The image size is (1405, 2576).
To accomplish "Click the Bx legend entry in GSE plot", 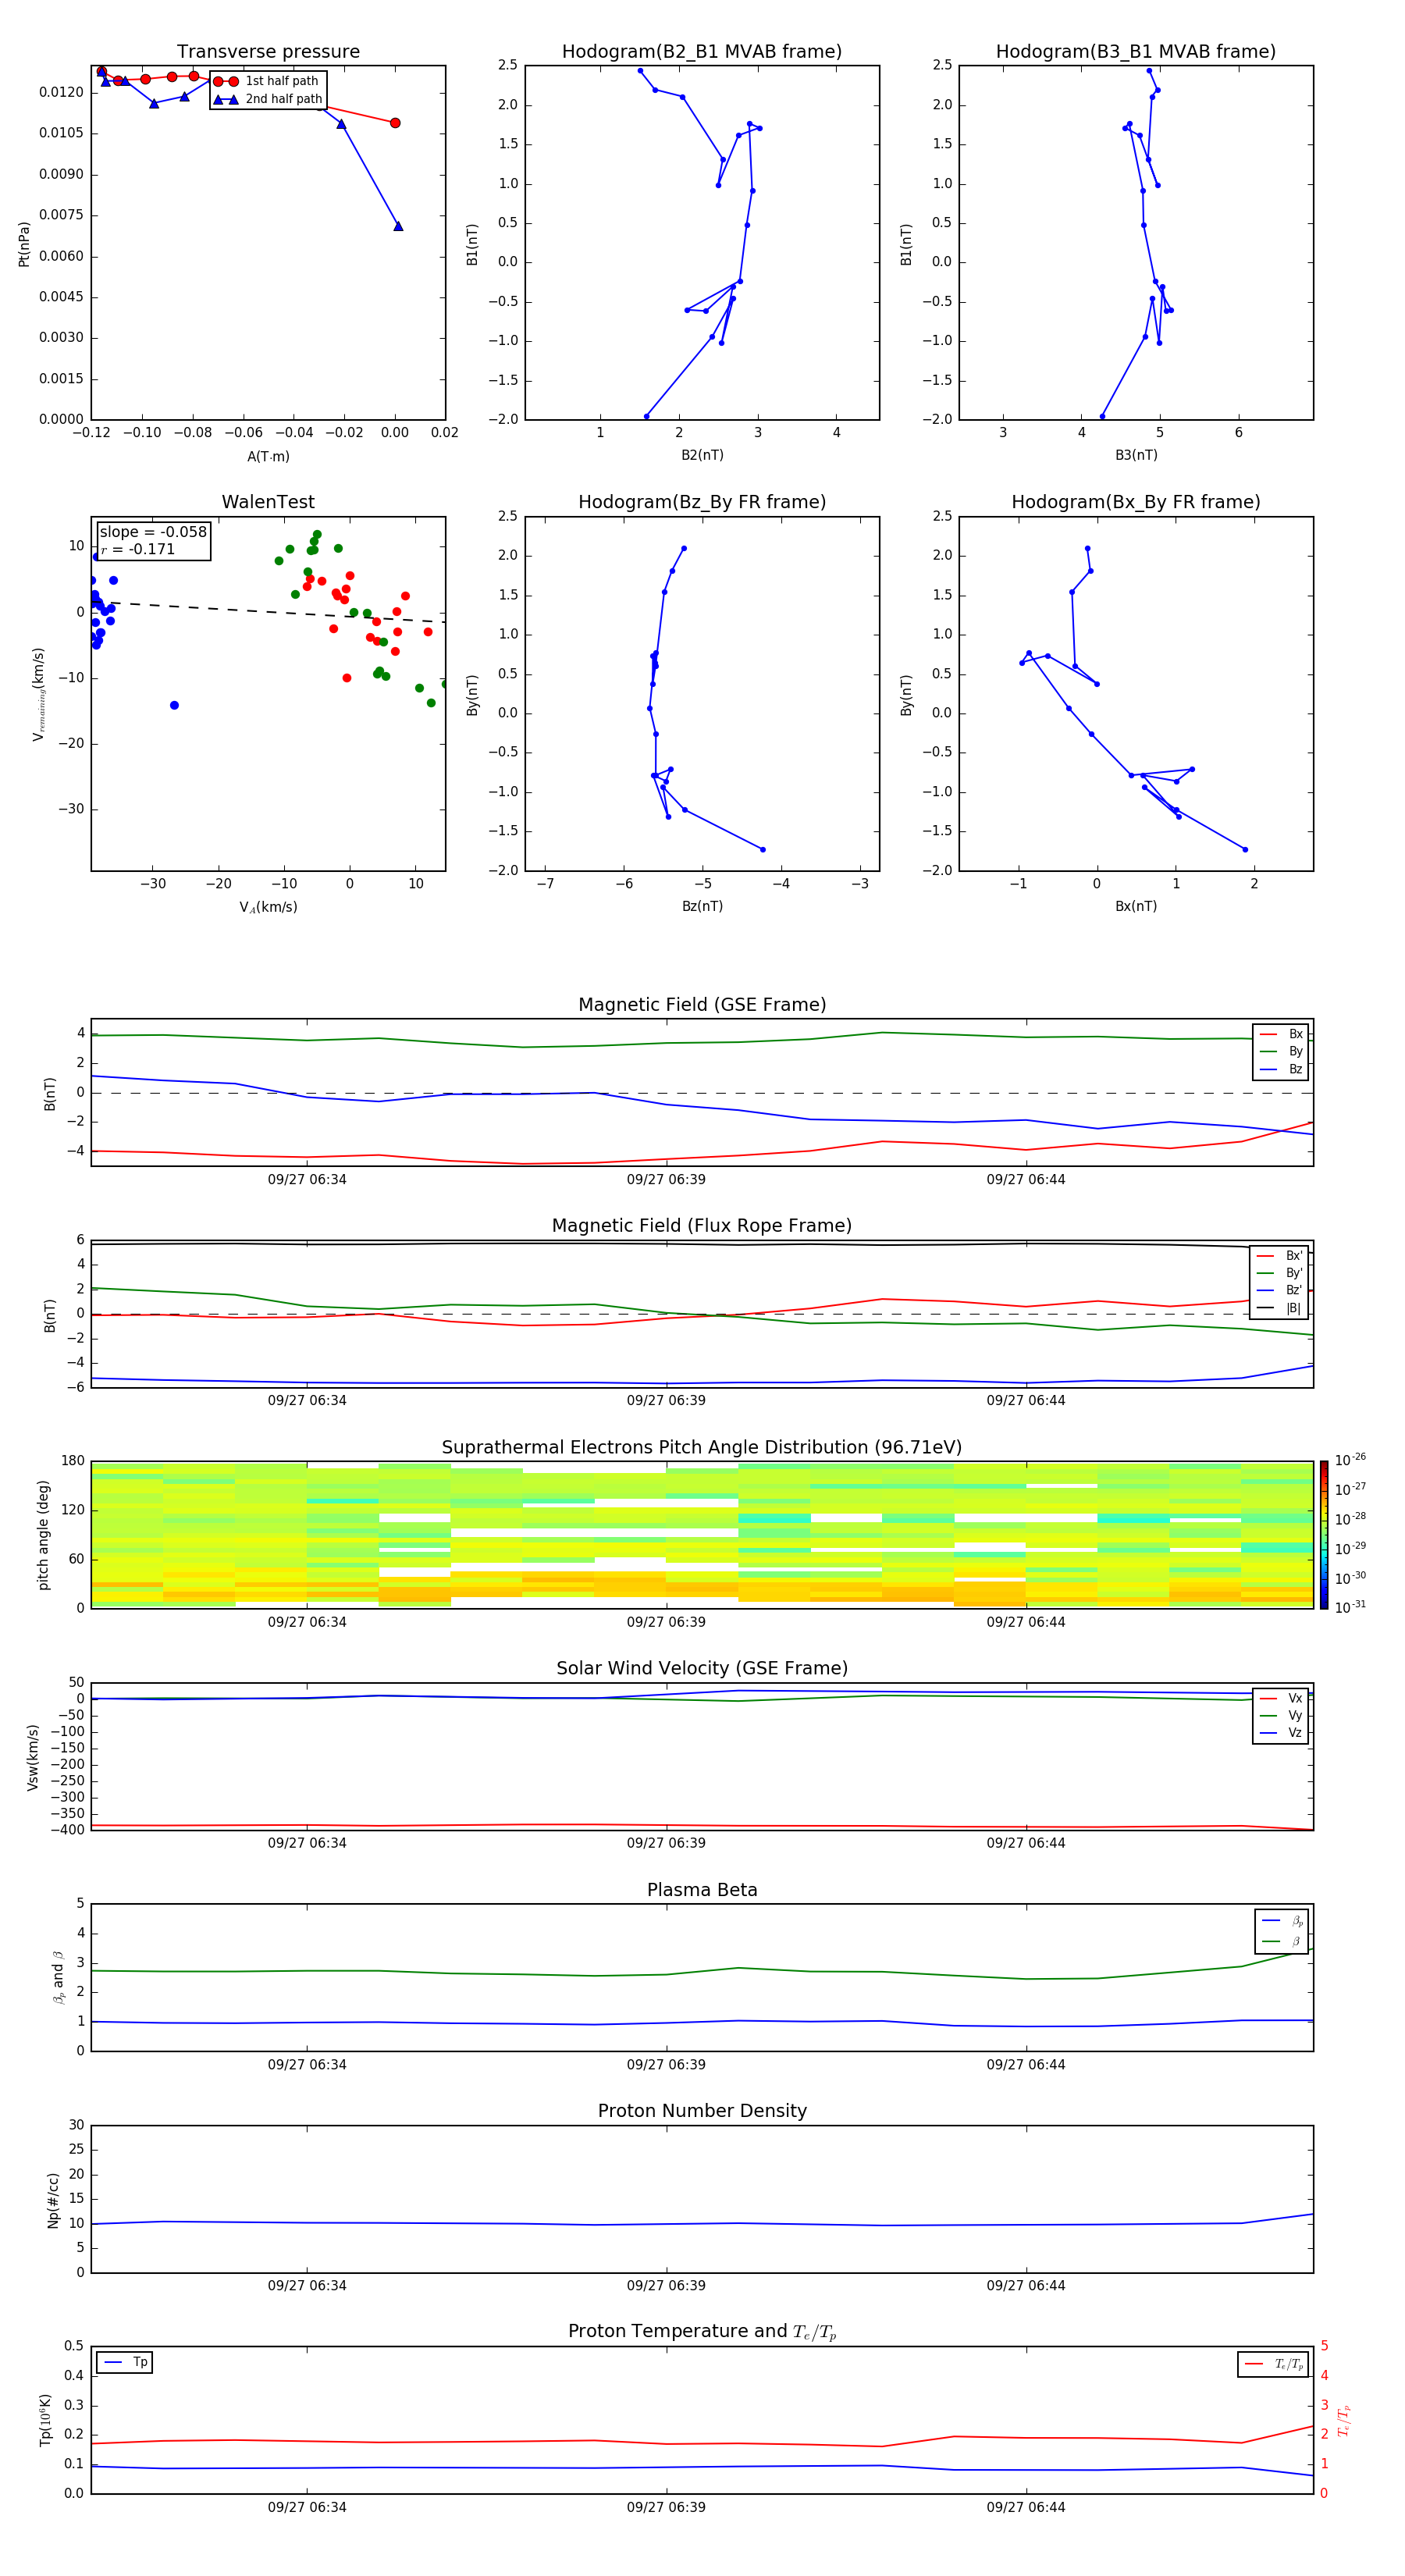I will 1281,1034.
